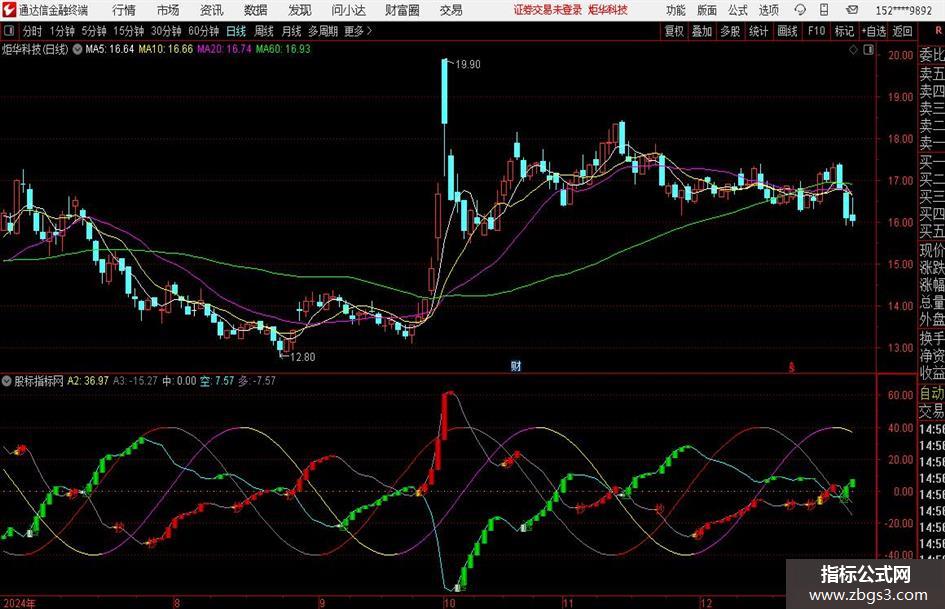Switch to the 5分钟 period tab
The image size is (945, 609).
(x=94, y=31)
